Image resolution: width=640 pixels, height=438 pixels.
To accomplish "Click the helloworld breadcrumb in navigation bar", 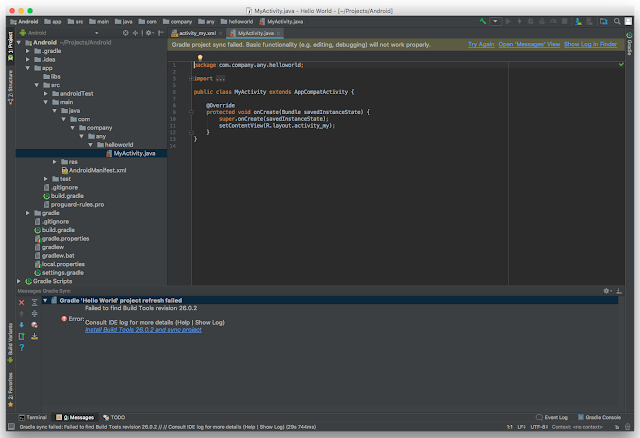I will [x=237, y=22].
